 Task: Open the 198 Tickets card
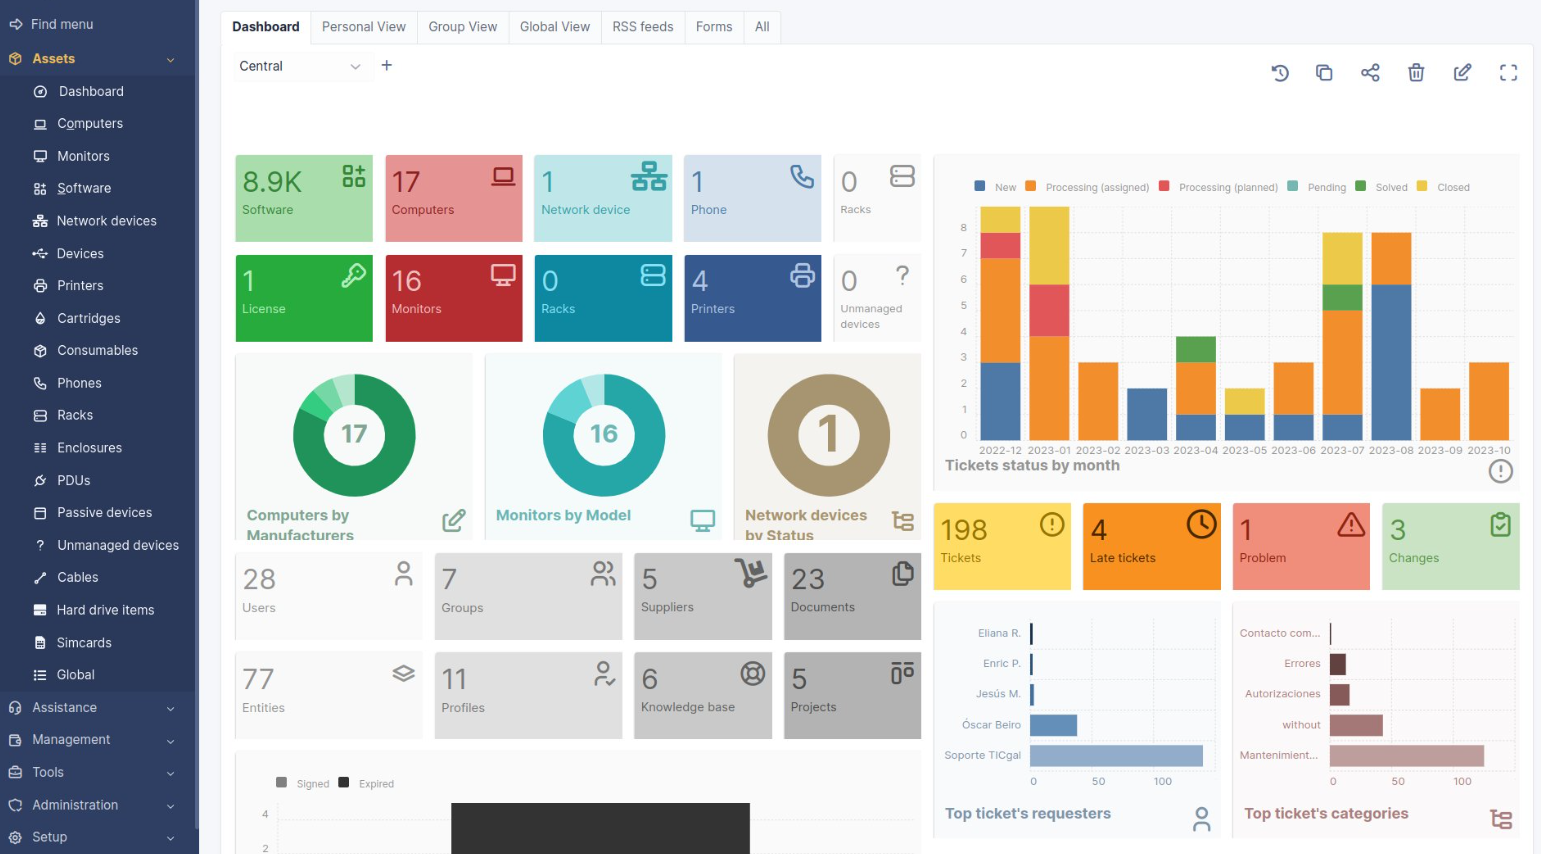[1001, 546]
